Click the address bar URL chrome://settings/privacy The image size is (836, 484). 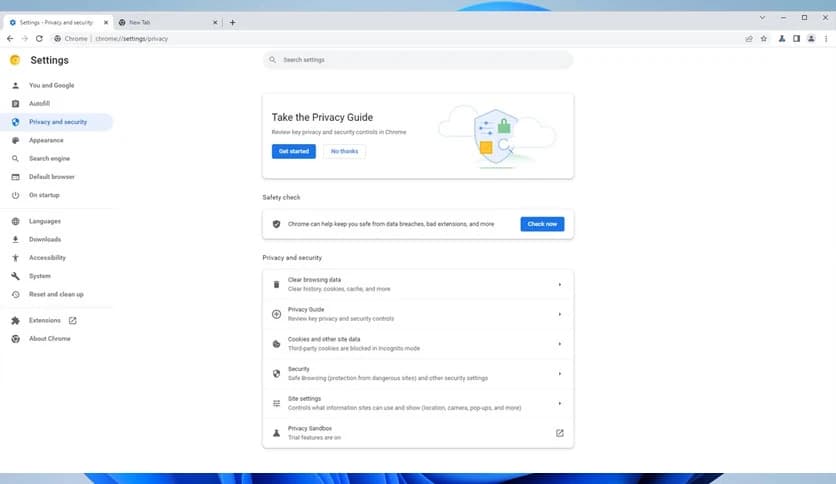(x=132, y=38)
